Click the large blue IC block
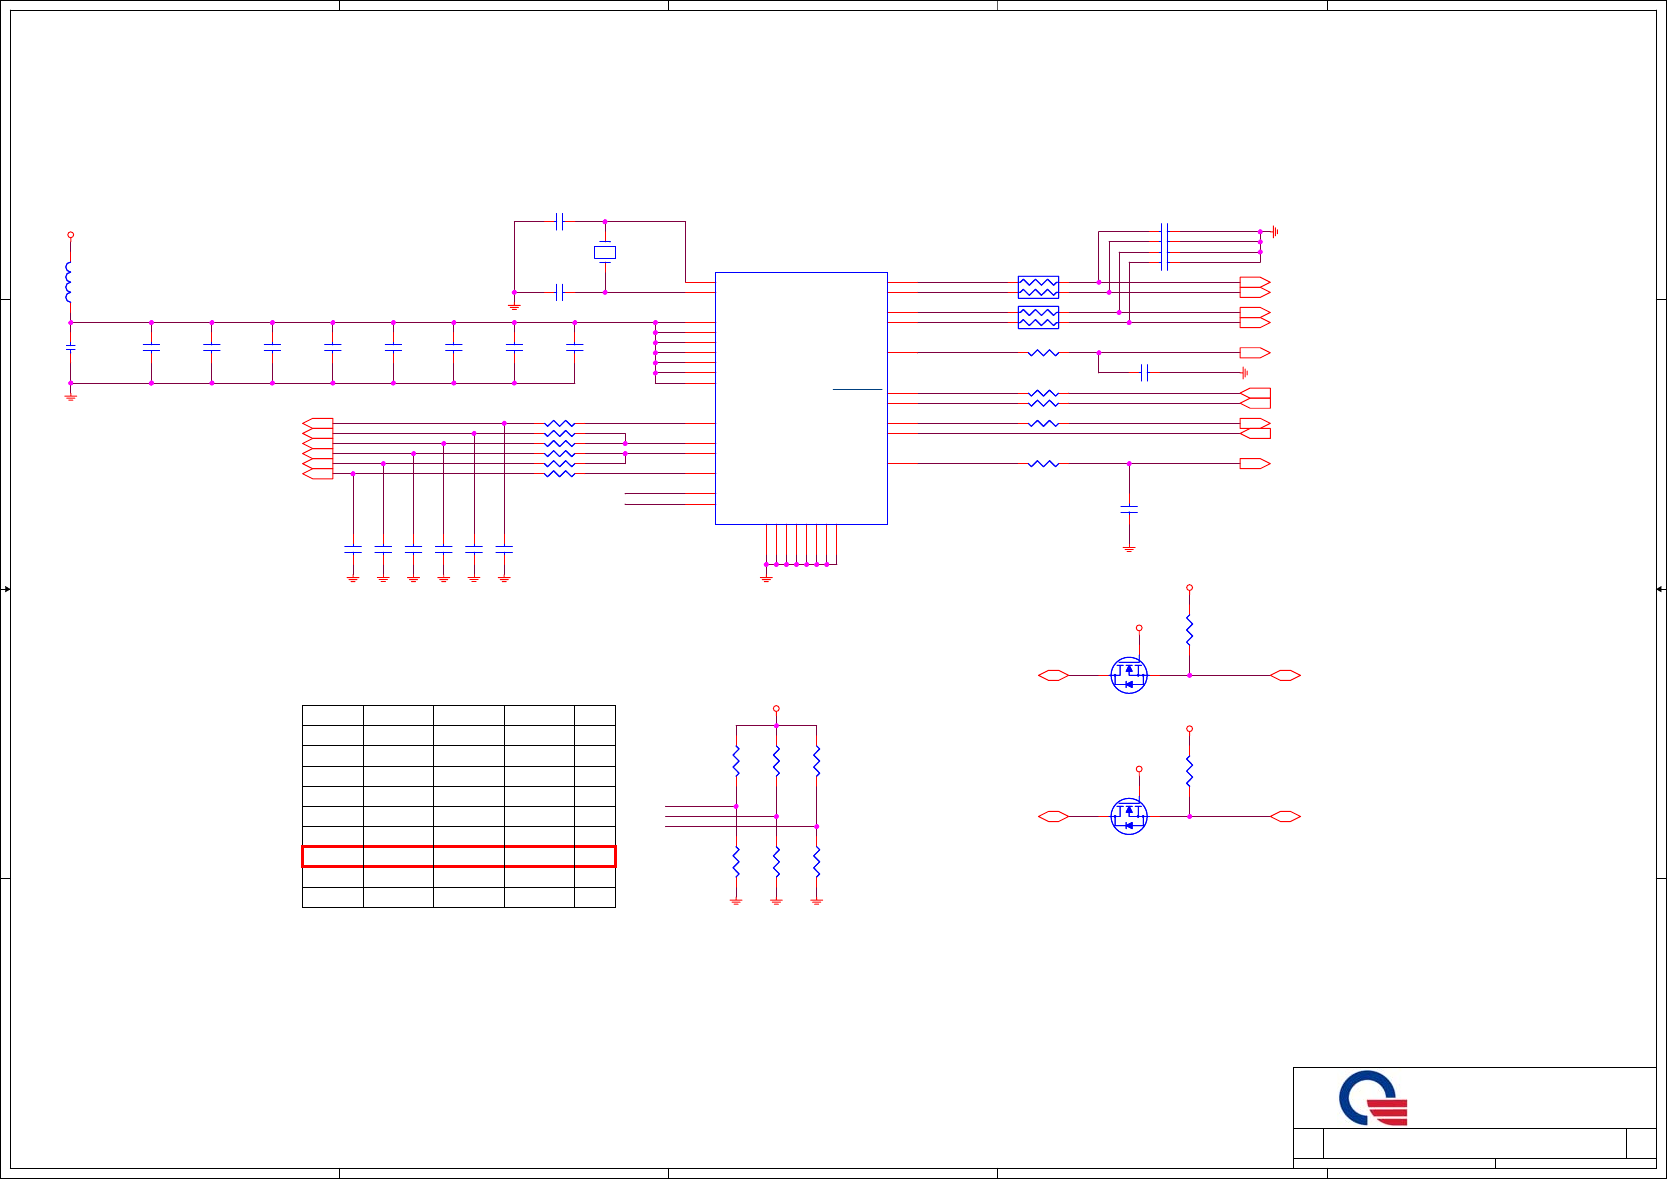This screenshot has height=1179, width=1667. coord(801,398)
